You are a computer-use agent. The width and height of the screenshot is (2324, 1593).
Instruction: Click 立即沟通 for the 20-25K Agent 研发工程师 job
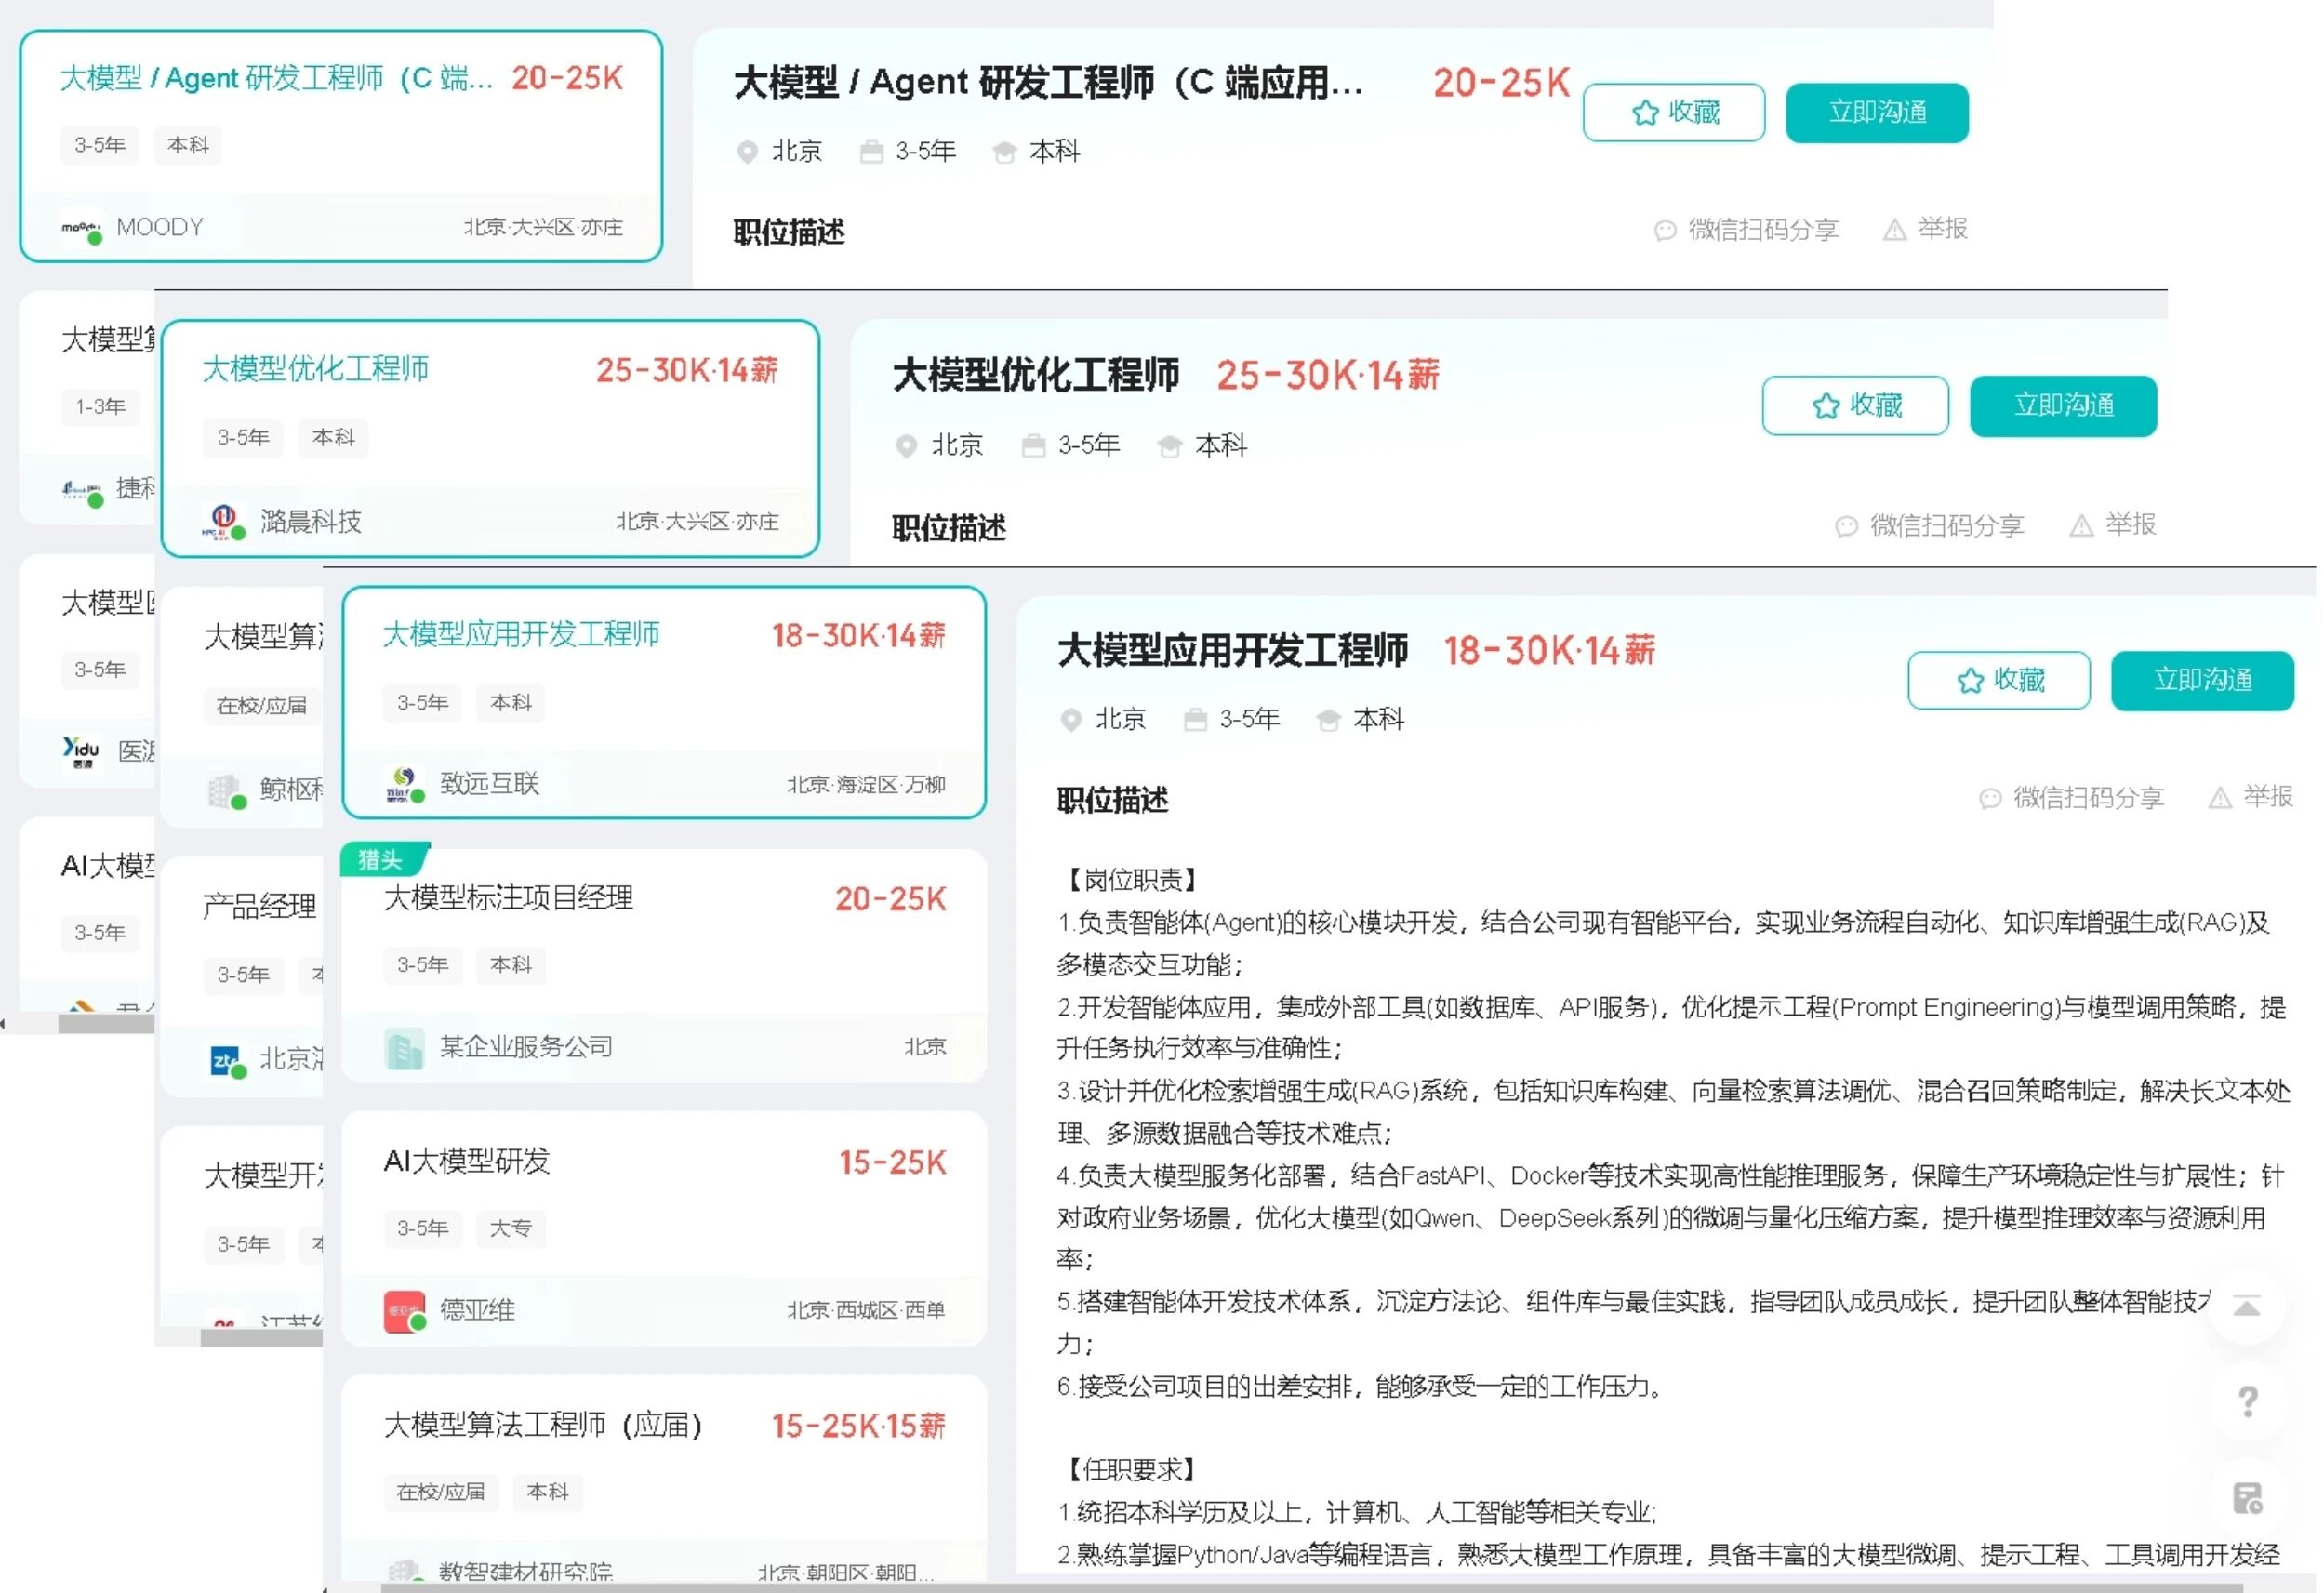click(1876, 112)
